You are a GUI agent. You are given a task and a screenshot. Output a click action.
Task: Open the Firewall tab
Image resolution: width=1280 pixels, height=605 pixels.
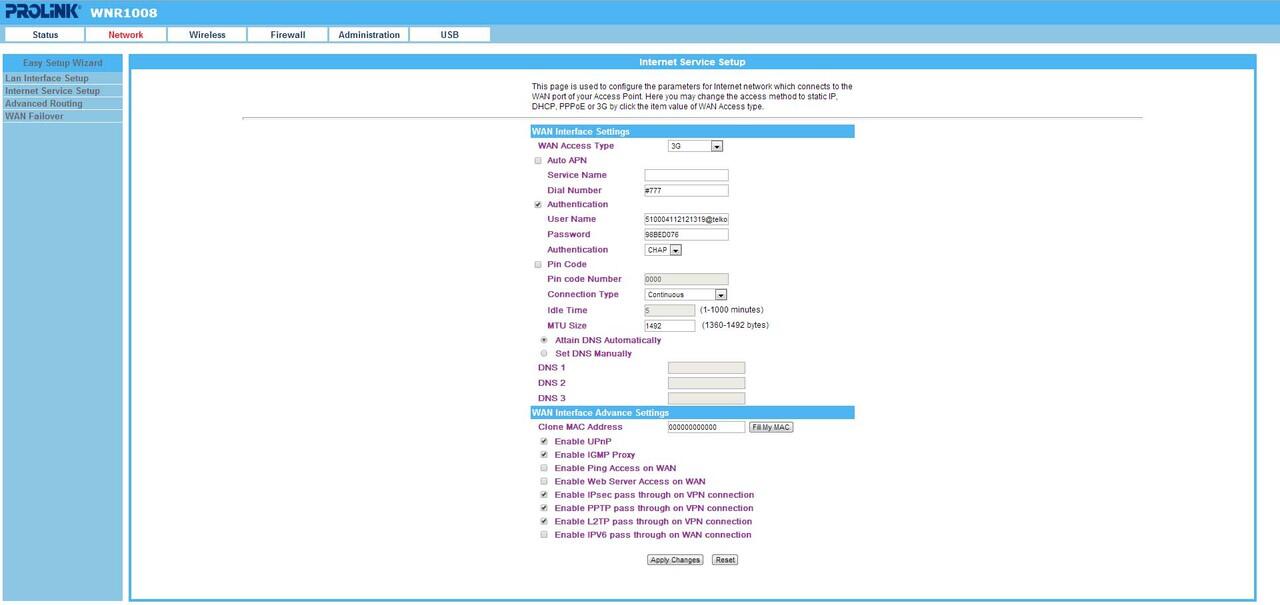click(x=288, y=35)
